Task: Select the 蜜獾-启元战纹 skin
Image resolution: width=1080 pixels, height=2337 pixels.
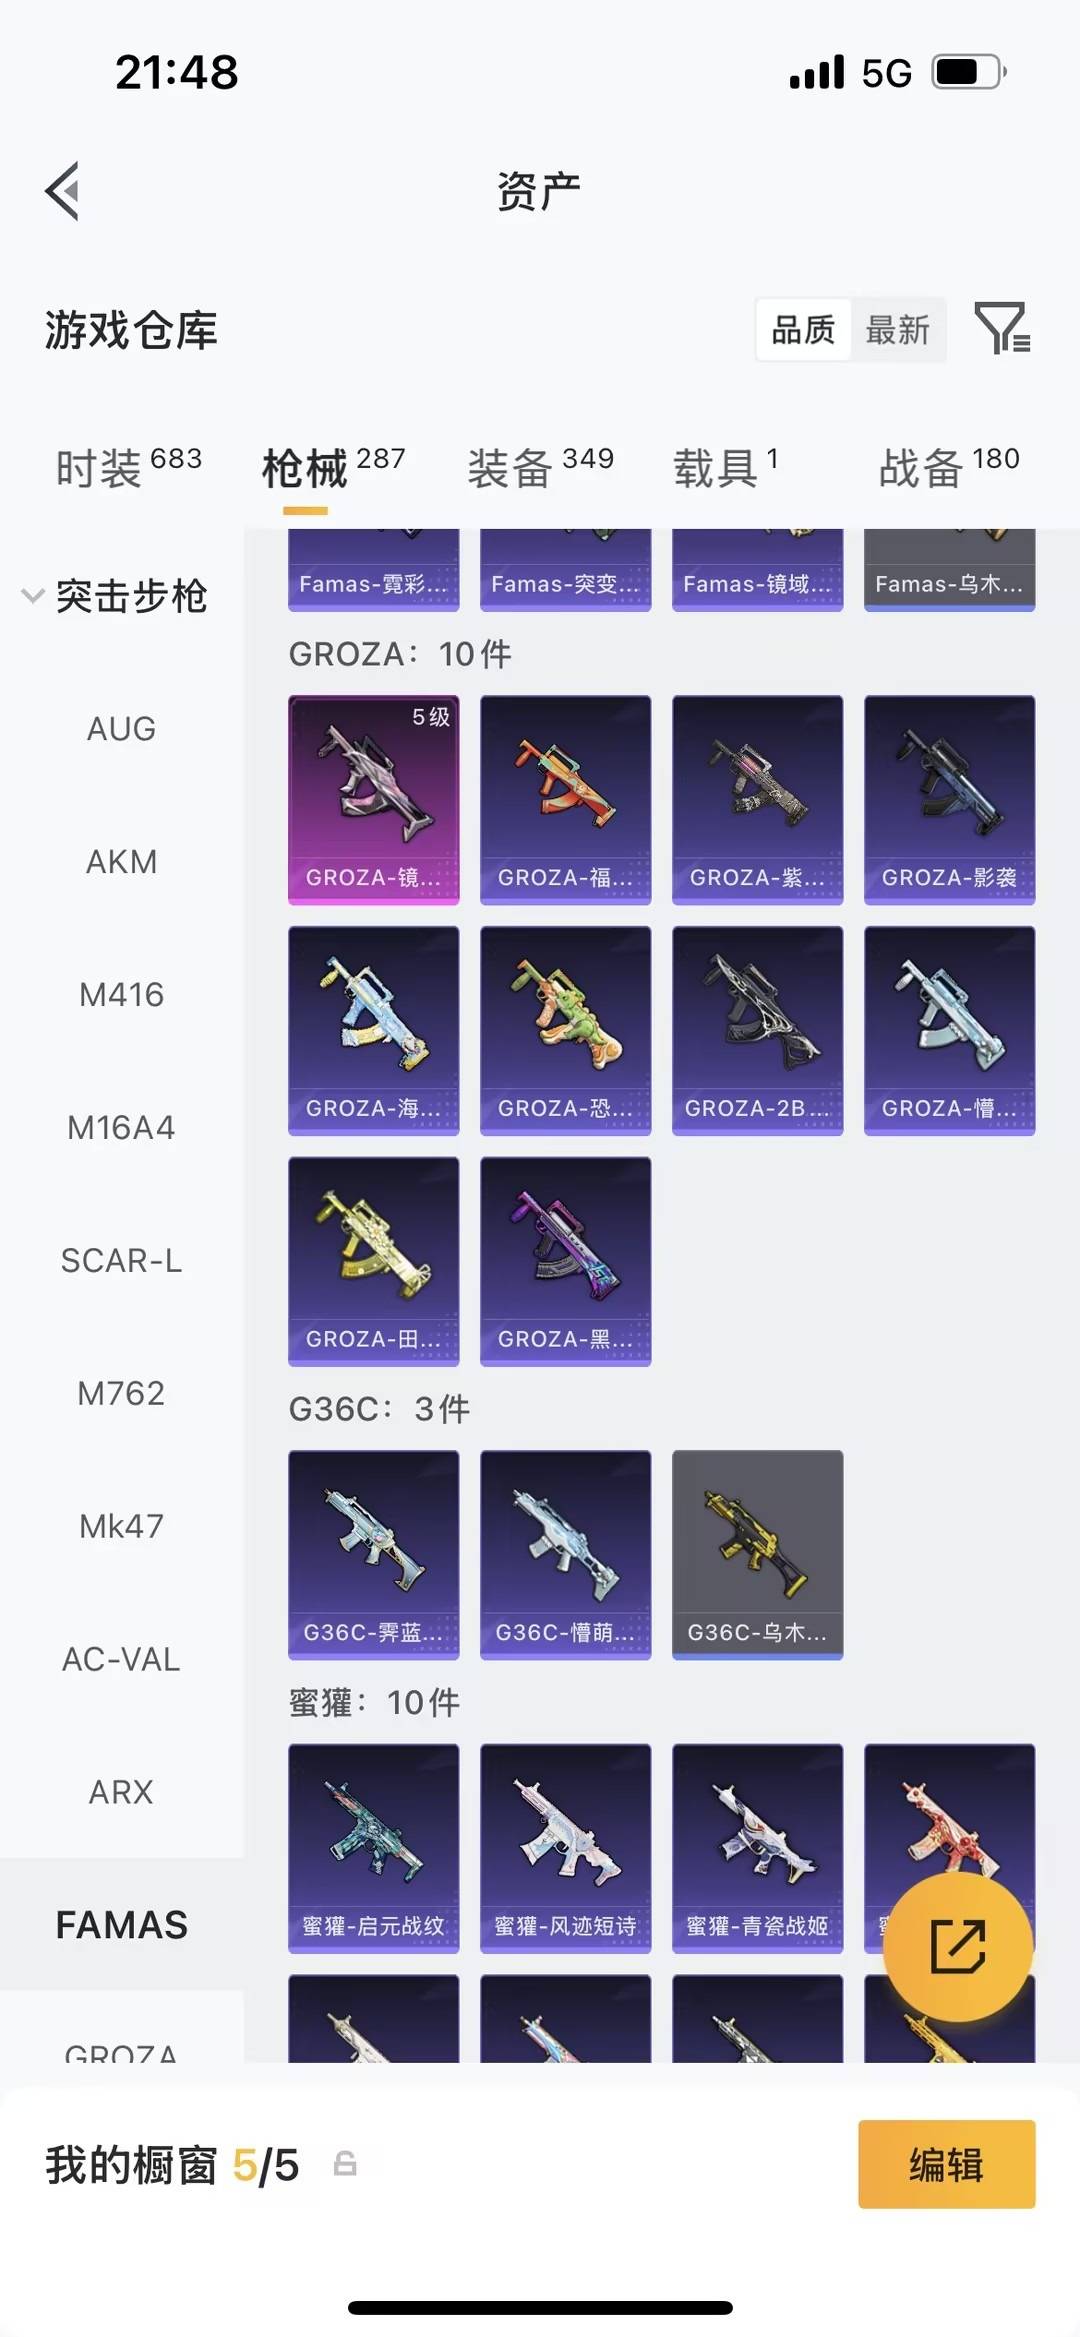Action: 374,1848
